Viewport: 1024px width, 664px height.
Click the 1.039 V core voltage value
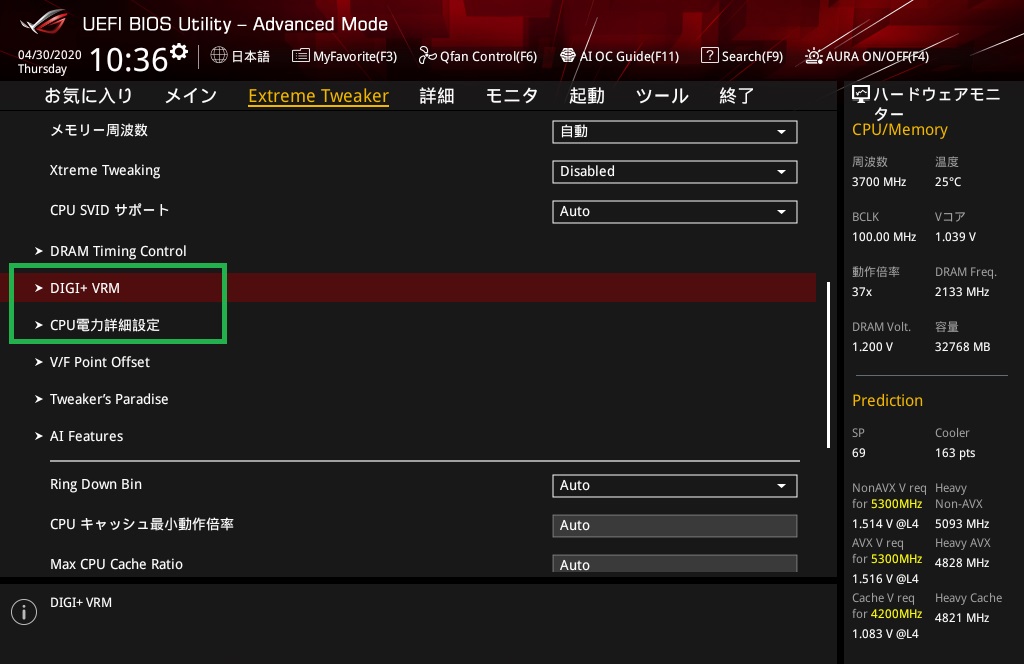click(955, 237)
